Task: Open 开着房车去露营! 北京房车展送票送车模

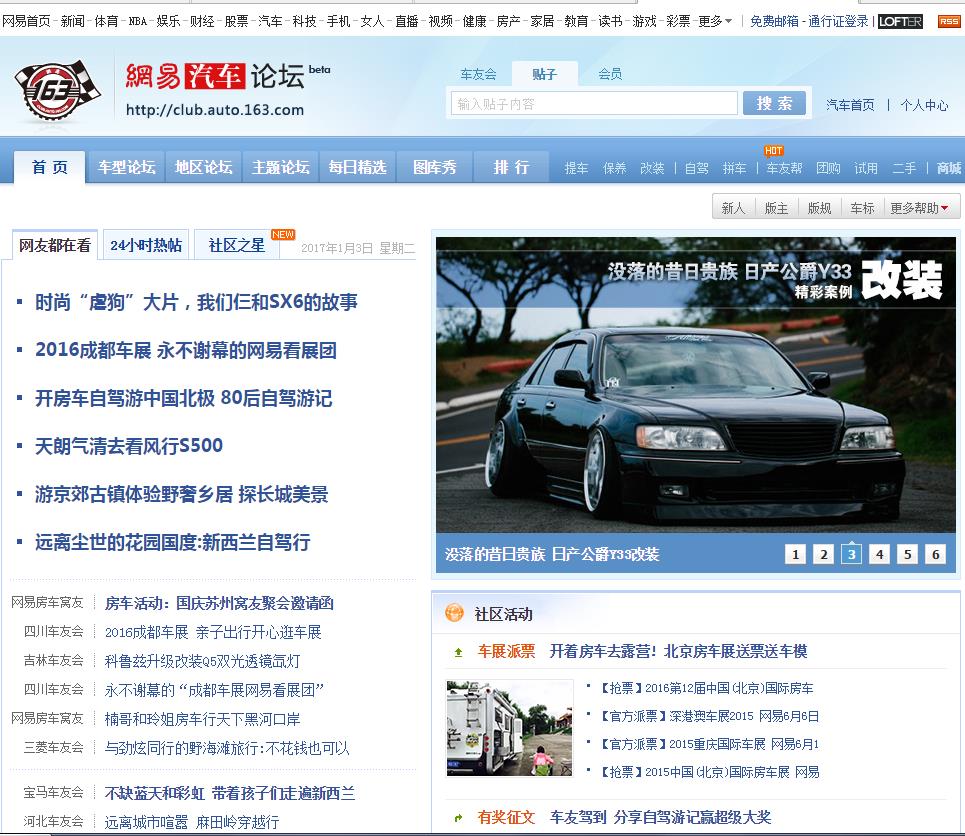Action: (x=678, y=651)
